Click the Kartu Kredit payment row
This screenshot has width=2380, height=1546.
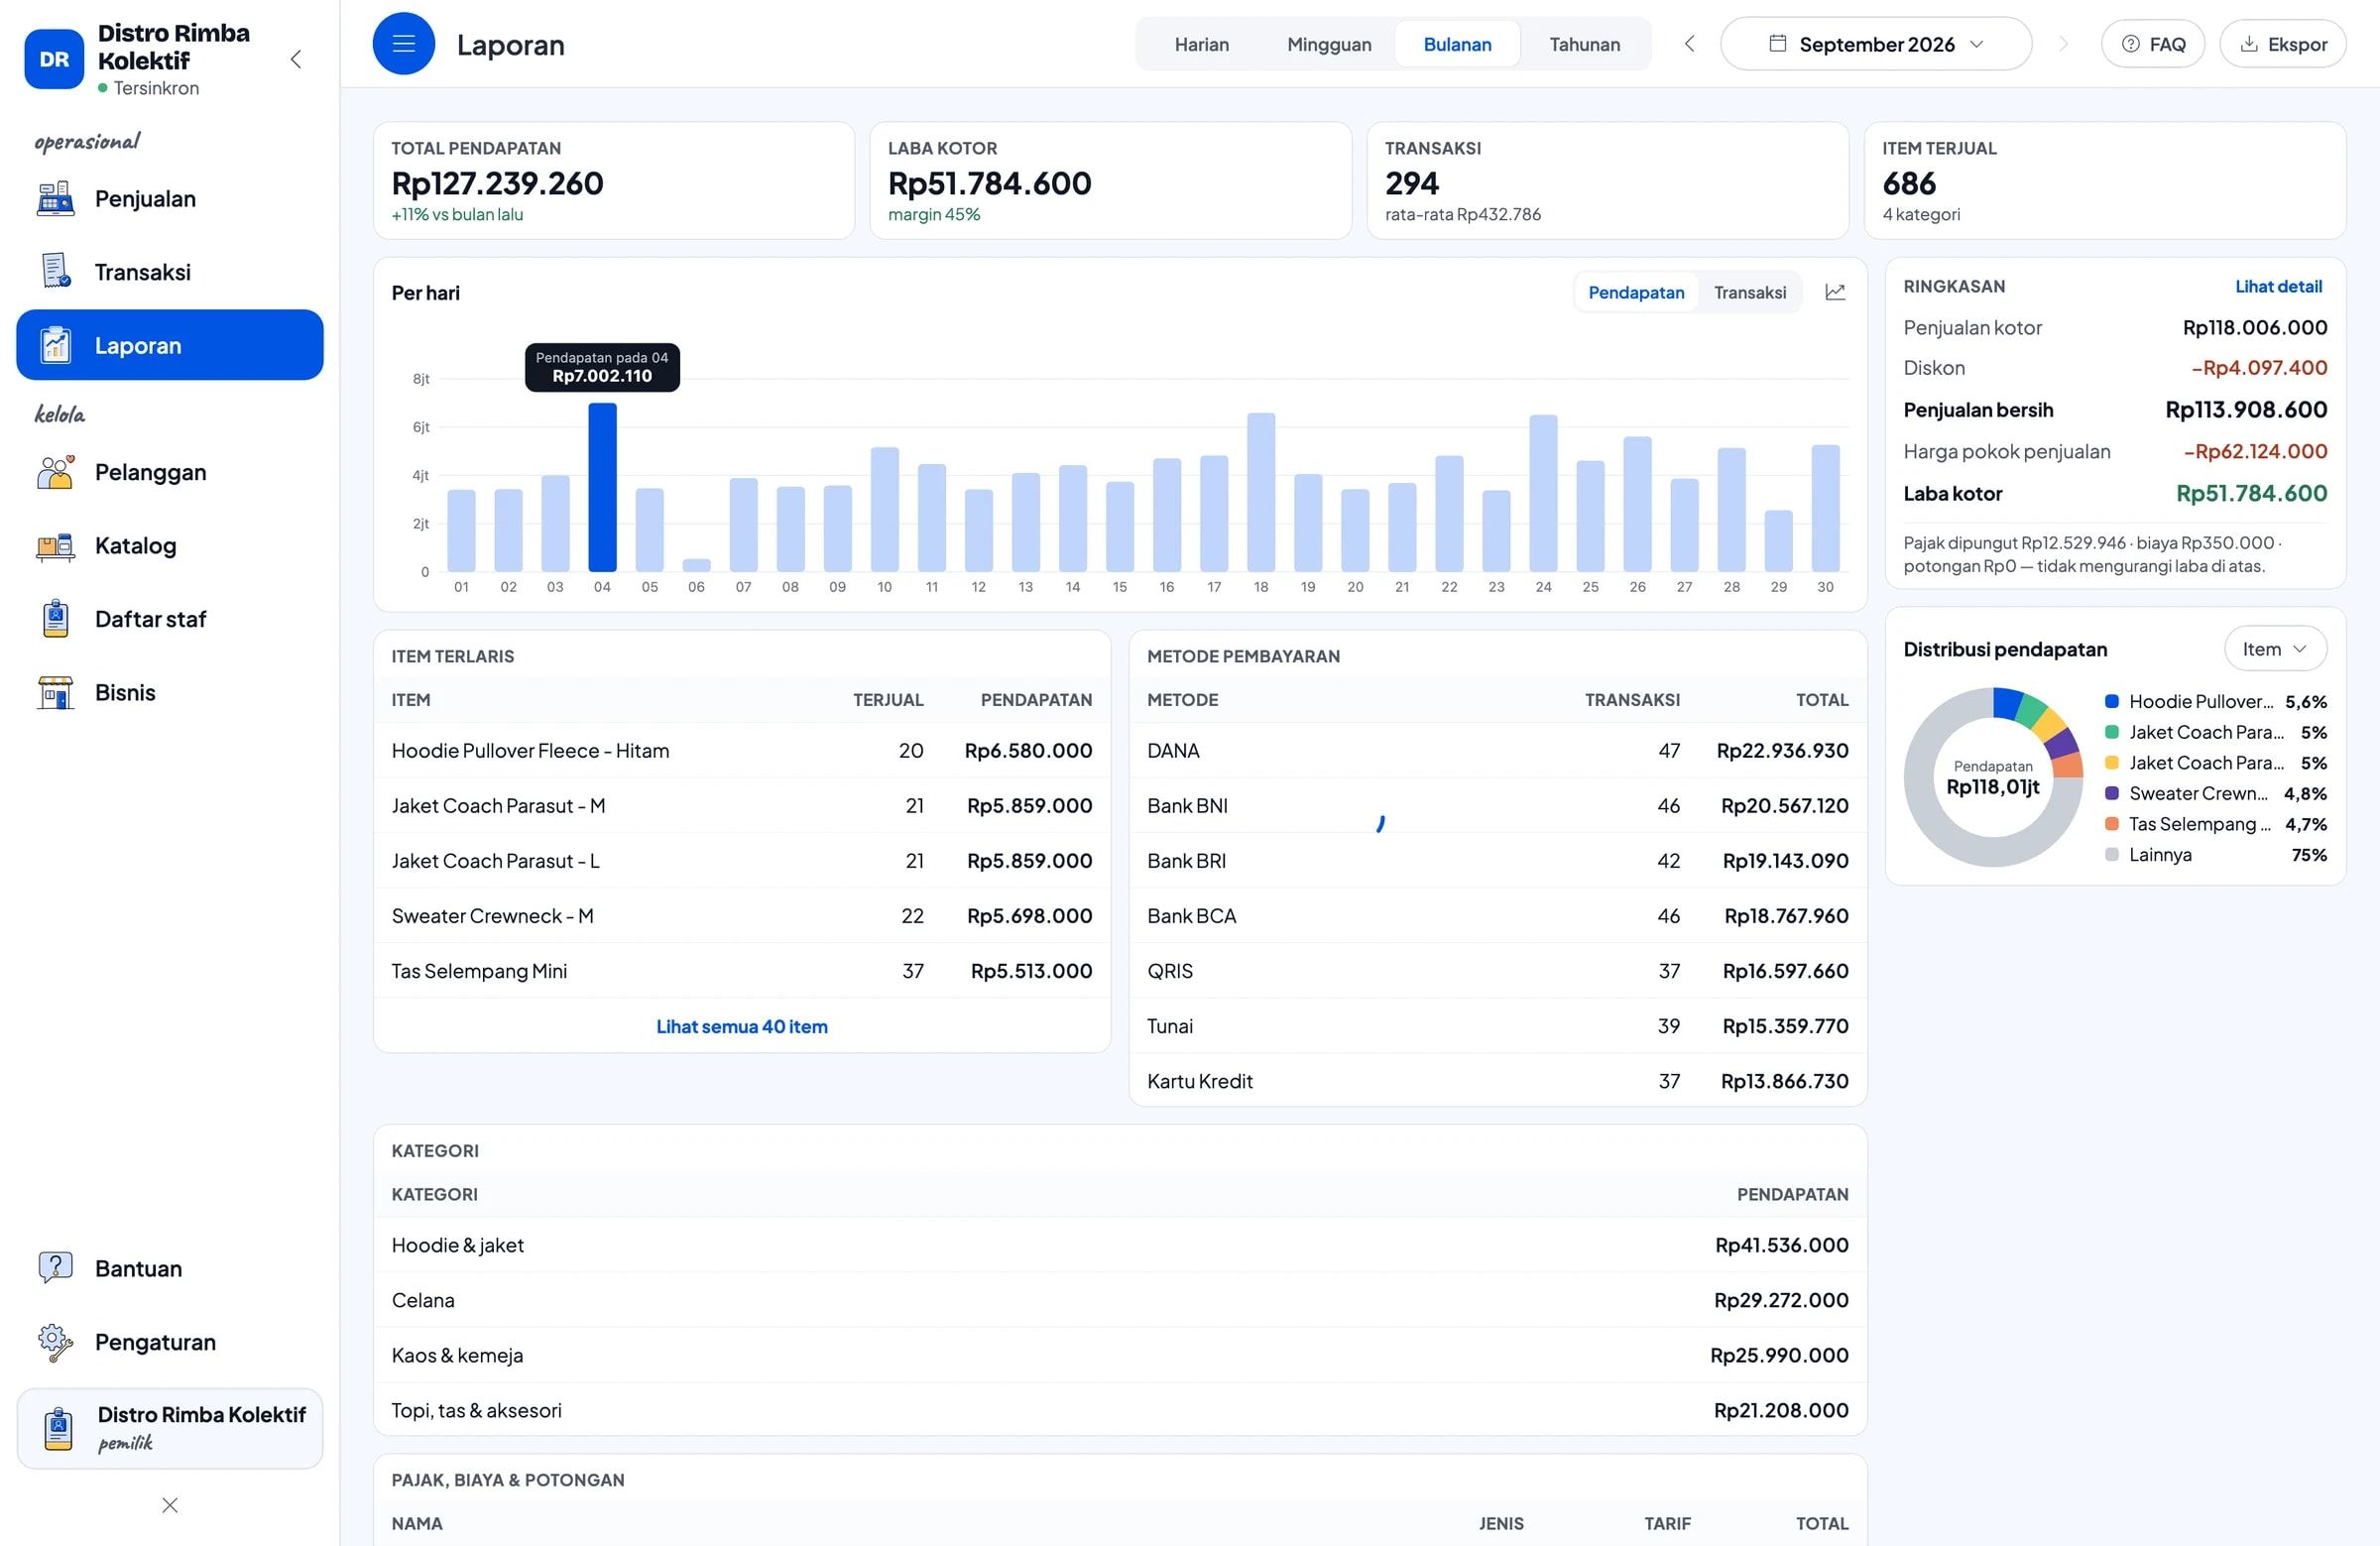tap(1498, 1081)
